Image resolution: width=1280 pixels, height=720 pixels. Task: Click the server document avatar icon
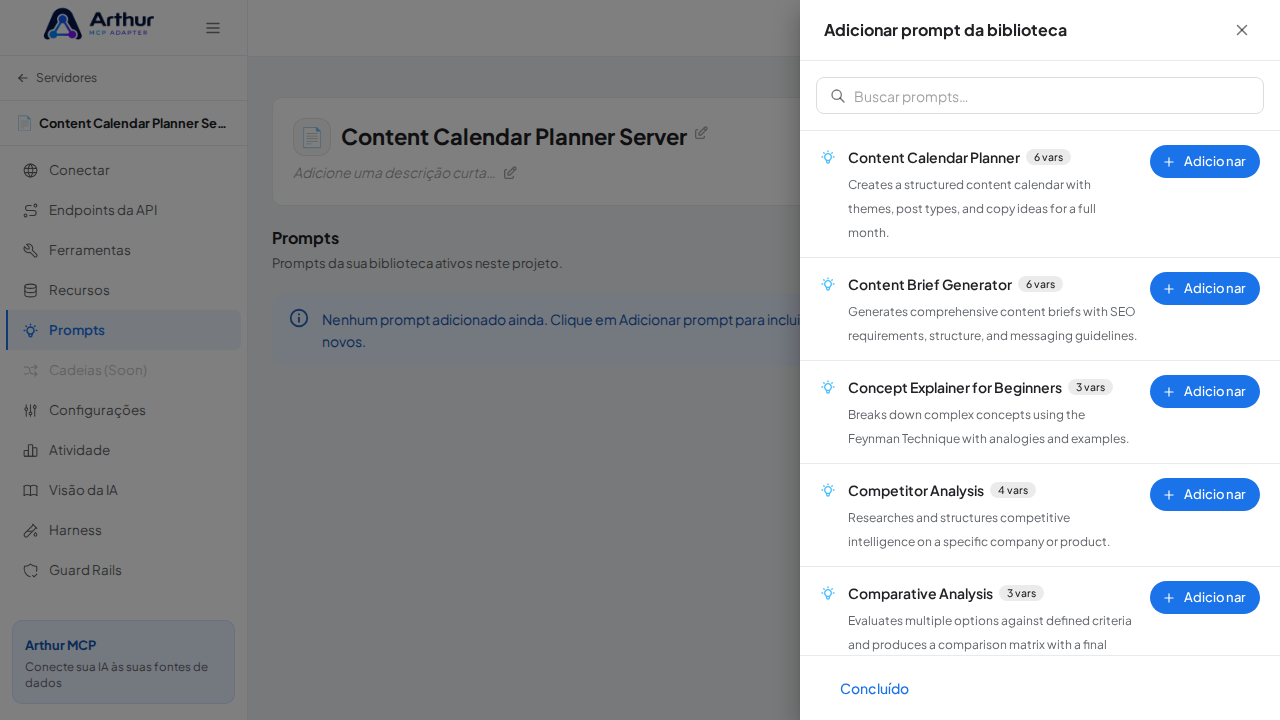pyautogui.click(x=312, y=137)
